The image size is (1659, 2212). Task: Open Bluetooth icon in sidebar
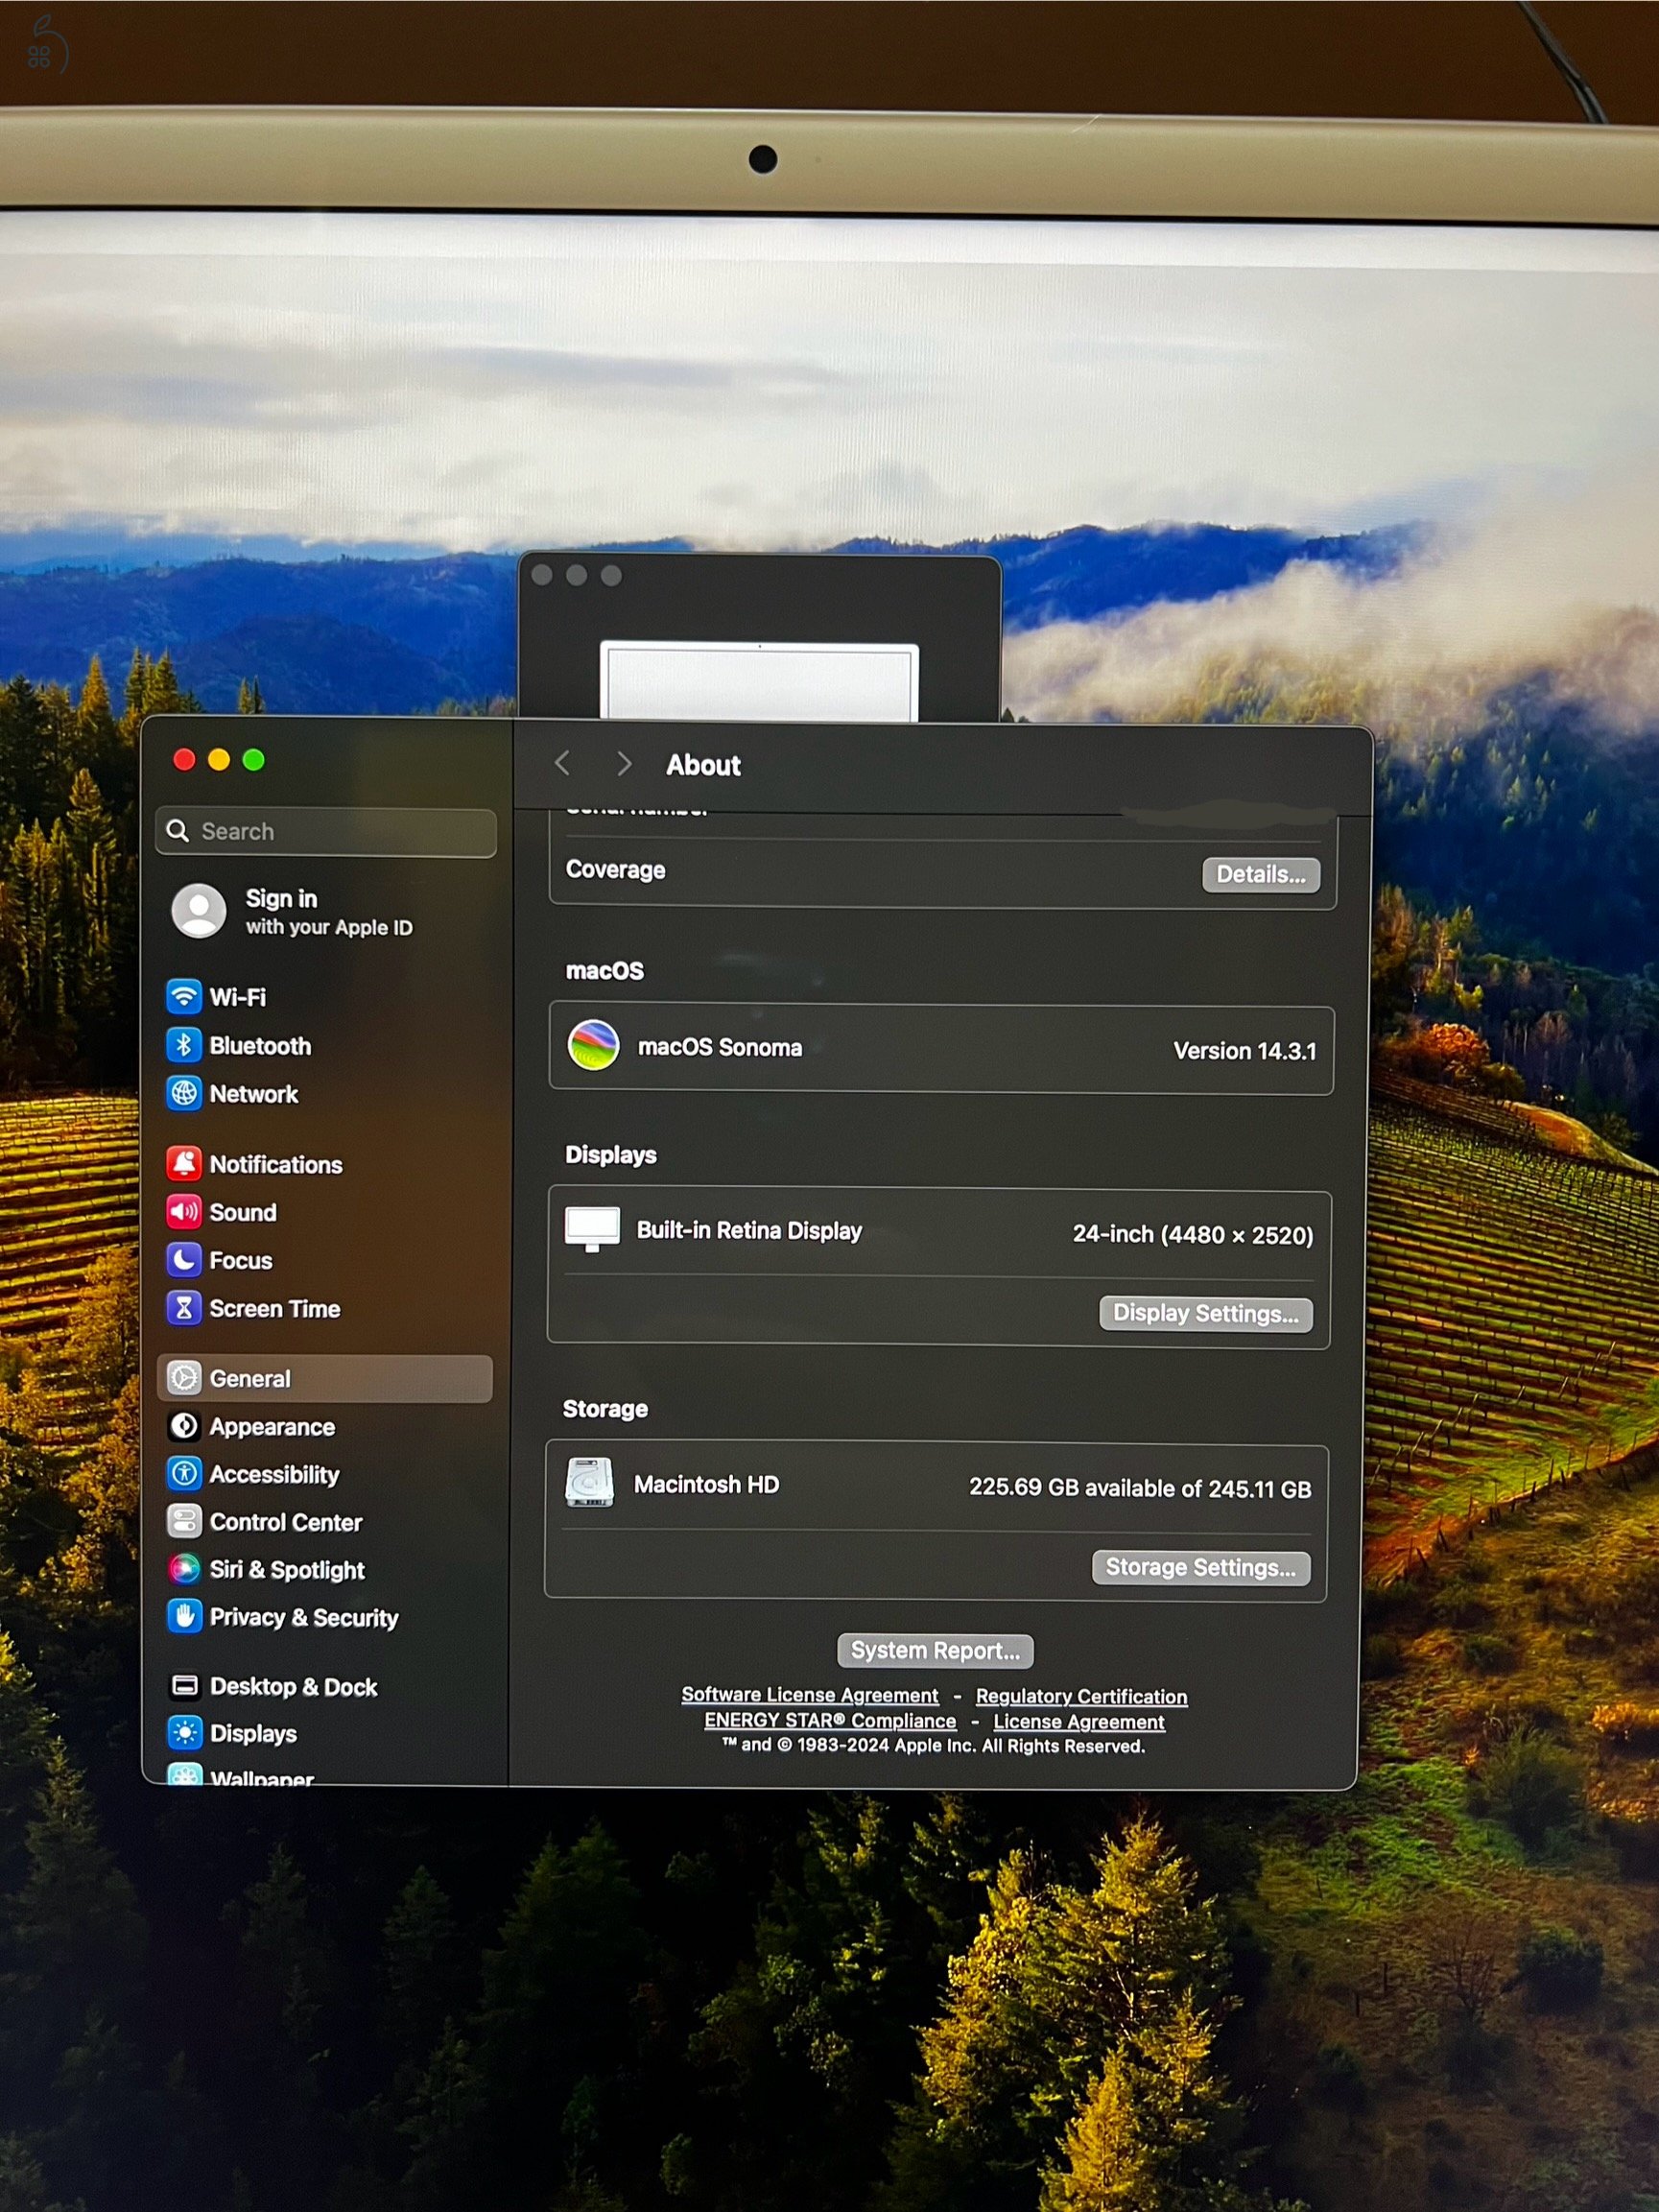point(184,1045)
